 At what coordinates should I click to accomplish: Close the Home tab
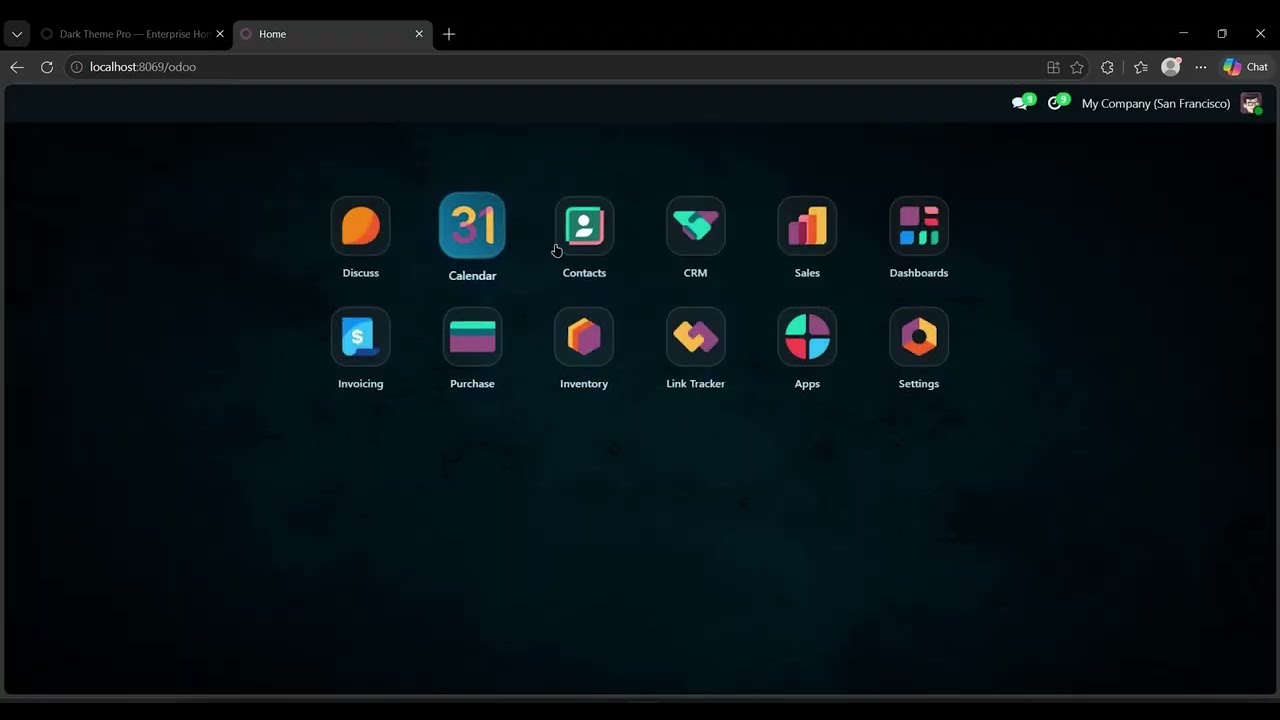click(x=419, y=34)
